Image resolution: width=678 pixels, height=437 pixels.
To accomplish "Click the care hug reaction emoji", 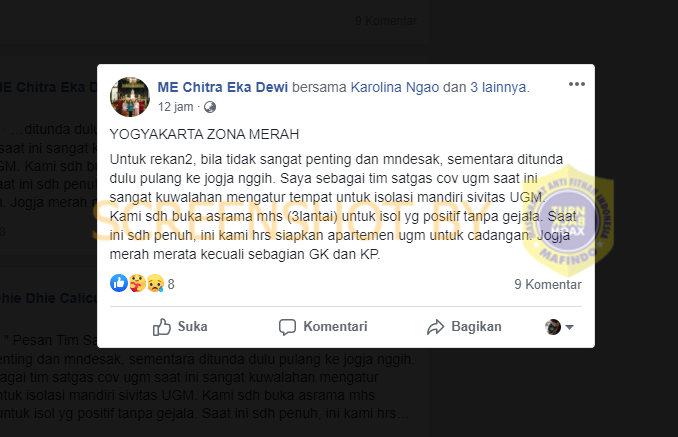I will pos(137,284).
